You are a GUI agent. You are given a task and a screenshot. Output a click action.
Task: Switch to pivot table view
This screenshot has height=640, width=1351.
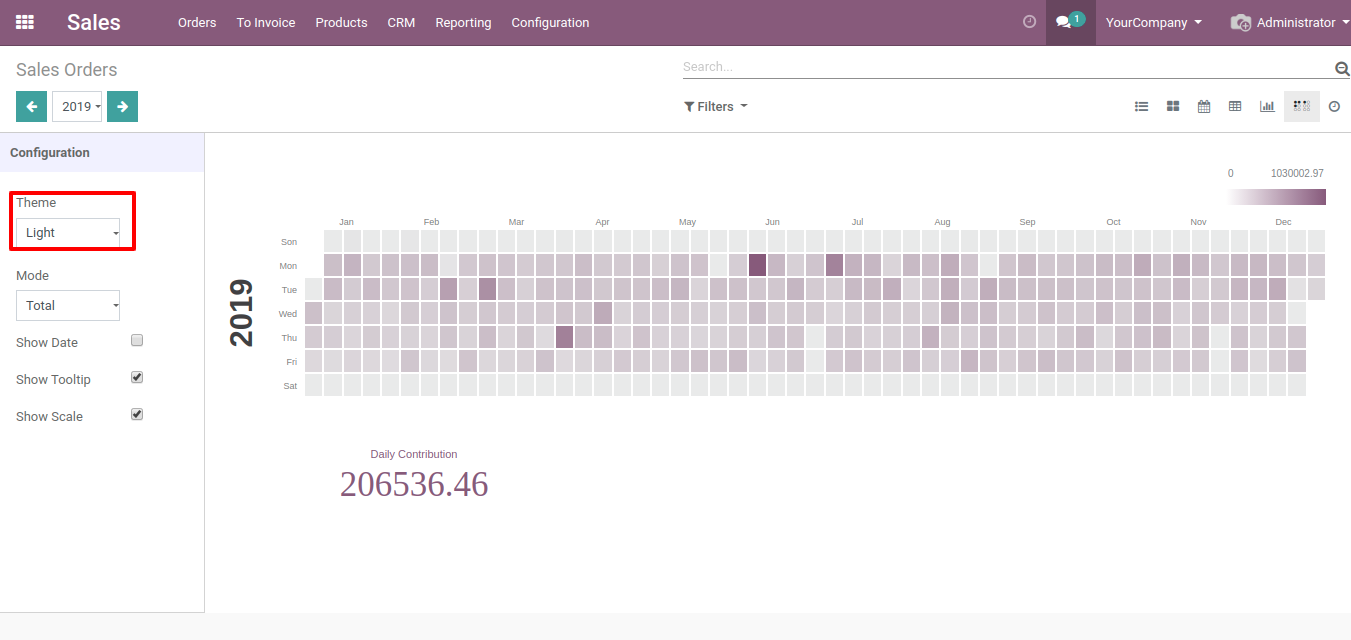point(1235,106)
